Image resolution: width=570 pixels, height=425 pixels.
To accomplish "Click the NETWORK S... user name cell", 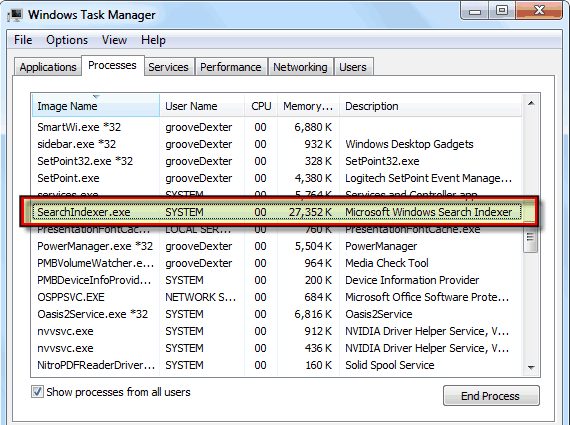I will coord(200,297).
